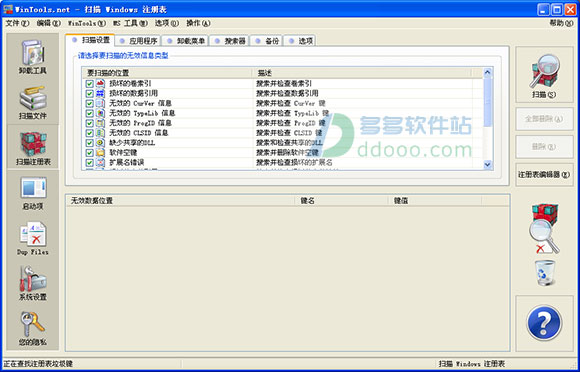The image size is (580, 372).
Task: Open the 选项(O) menu in menu bar
Action: coord(166,23)
